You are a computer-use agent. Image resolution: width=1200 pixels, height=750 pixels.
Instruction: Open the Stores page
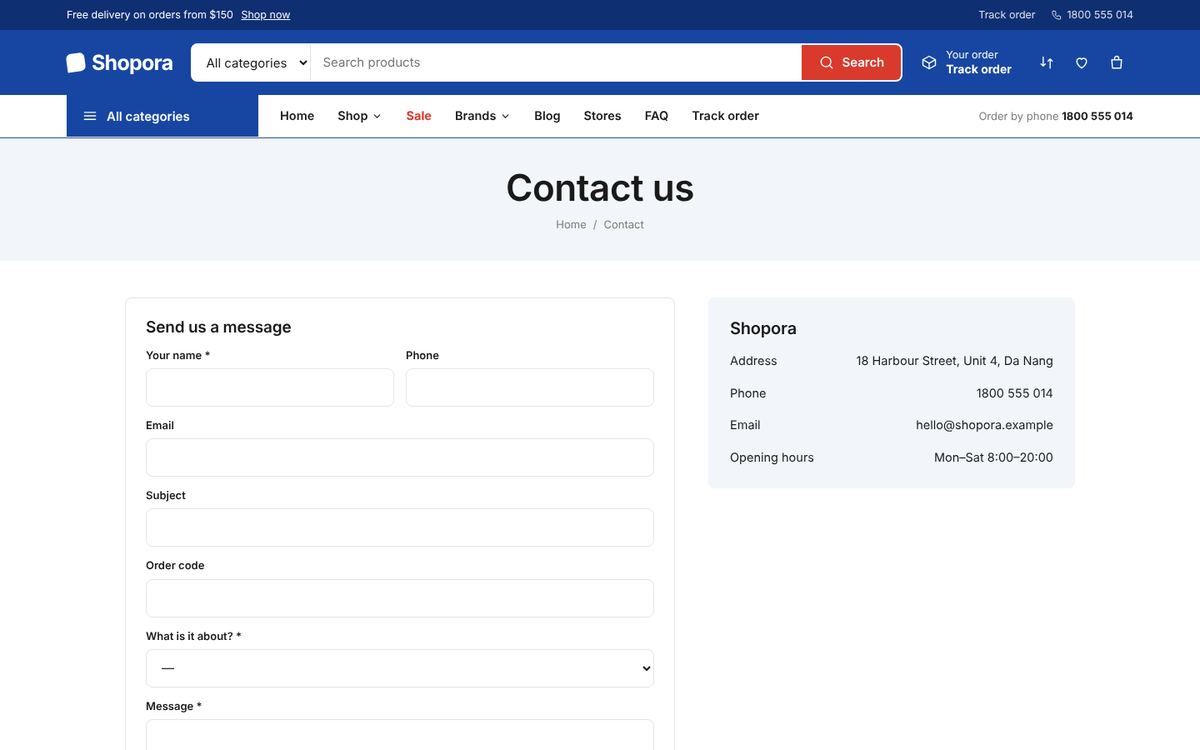[602, 116]
